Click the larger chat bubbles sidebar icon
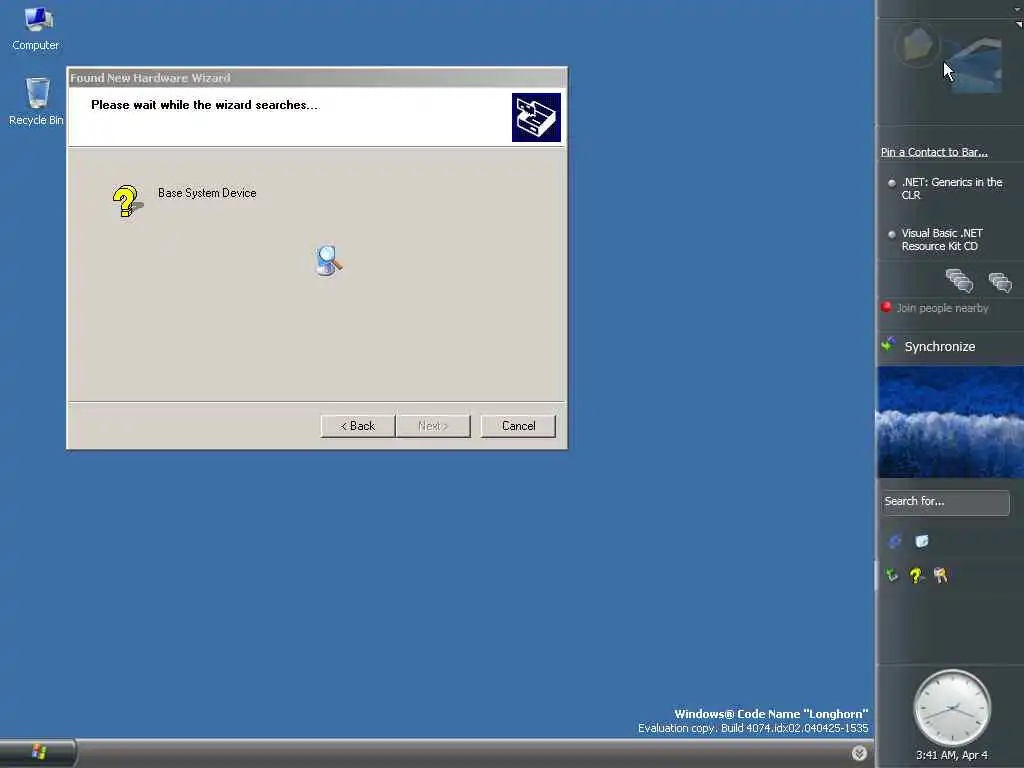The height and width of the screenshot is (768, 1024). (x=959, y=281)
